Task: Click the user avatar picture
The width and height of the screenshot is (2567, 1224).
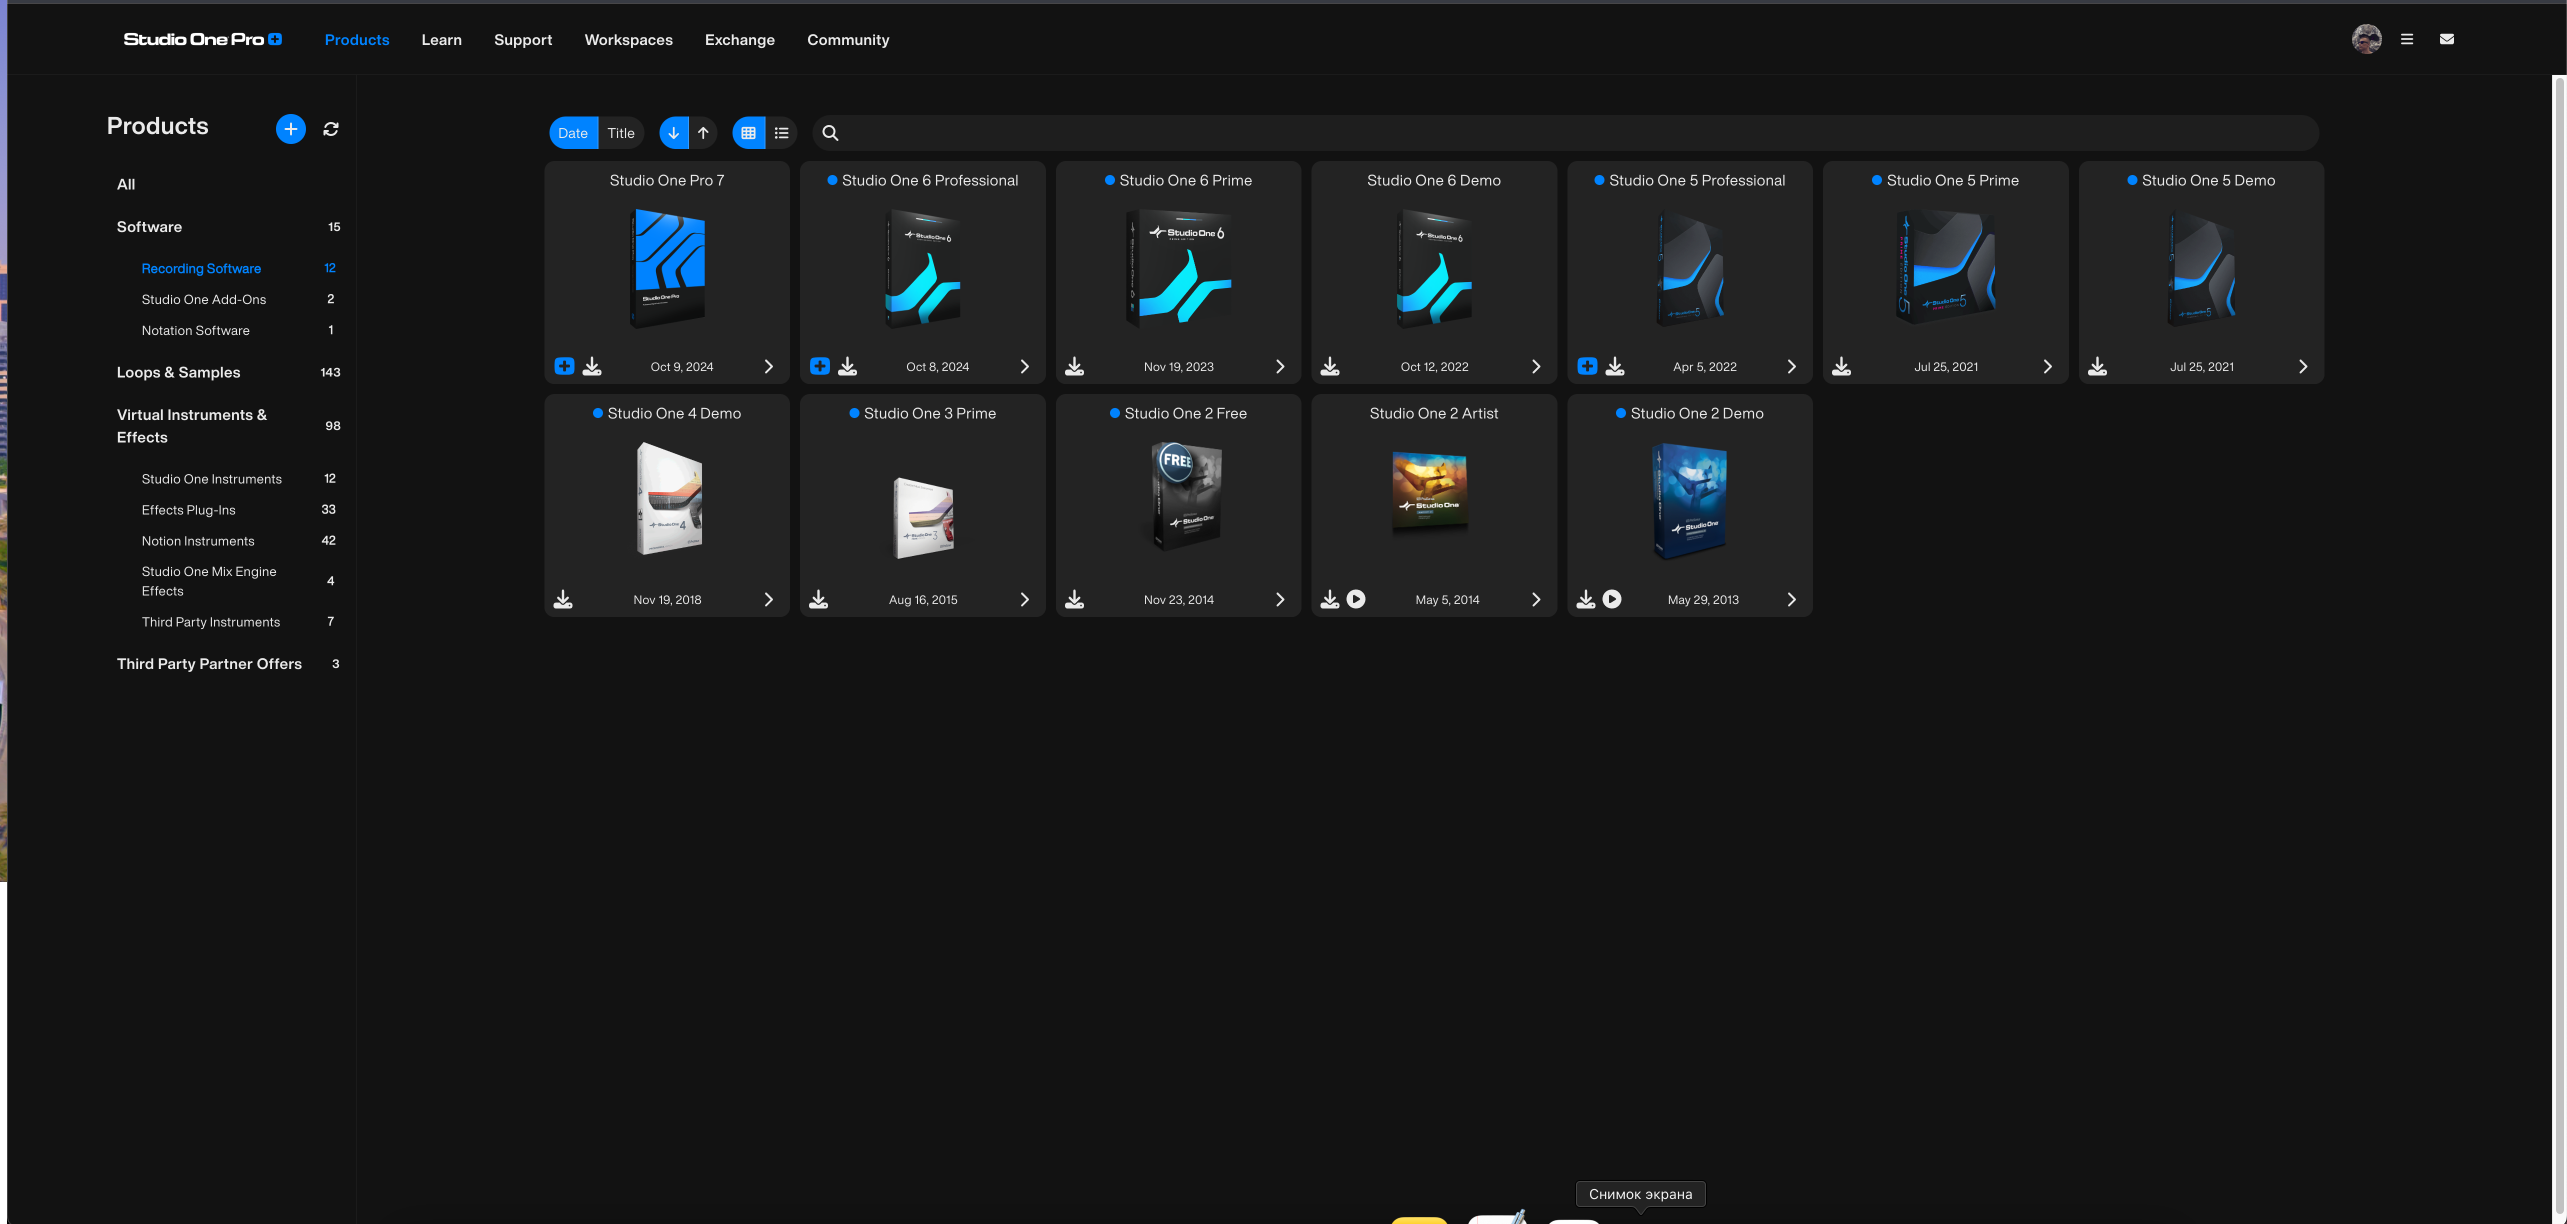Action: click(2366, 39)
